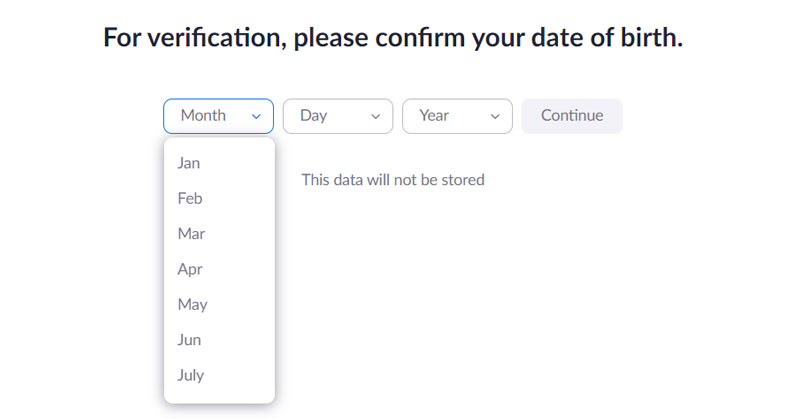Viewport: 800px width, 419px height.
Task: Click the "Year" placeholder text
Action: 434,116
